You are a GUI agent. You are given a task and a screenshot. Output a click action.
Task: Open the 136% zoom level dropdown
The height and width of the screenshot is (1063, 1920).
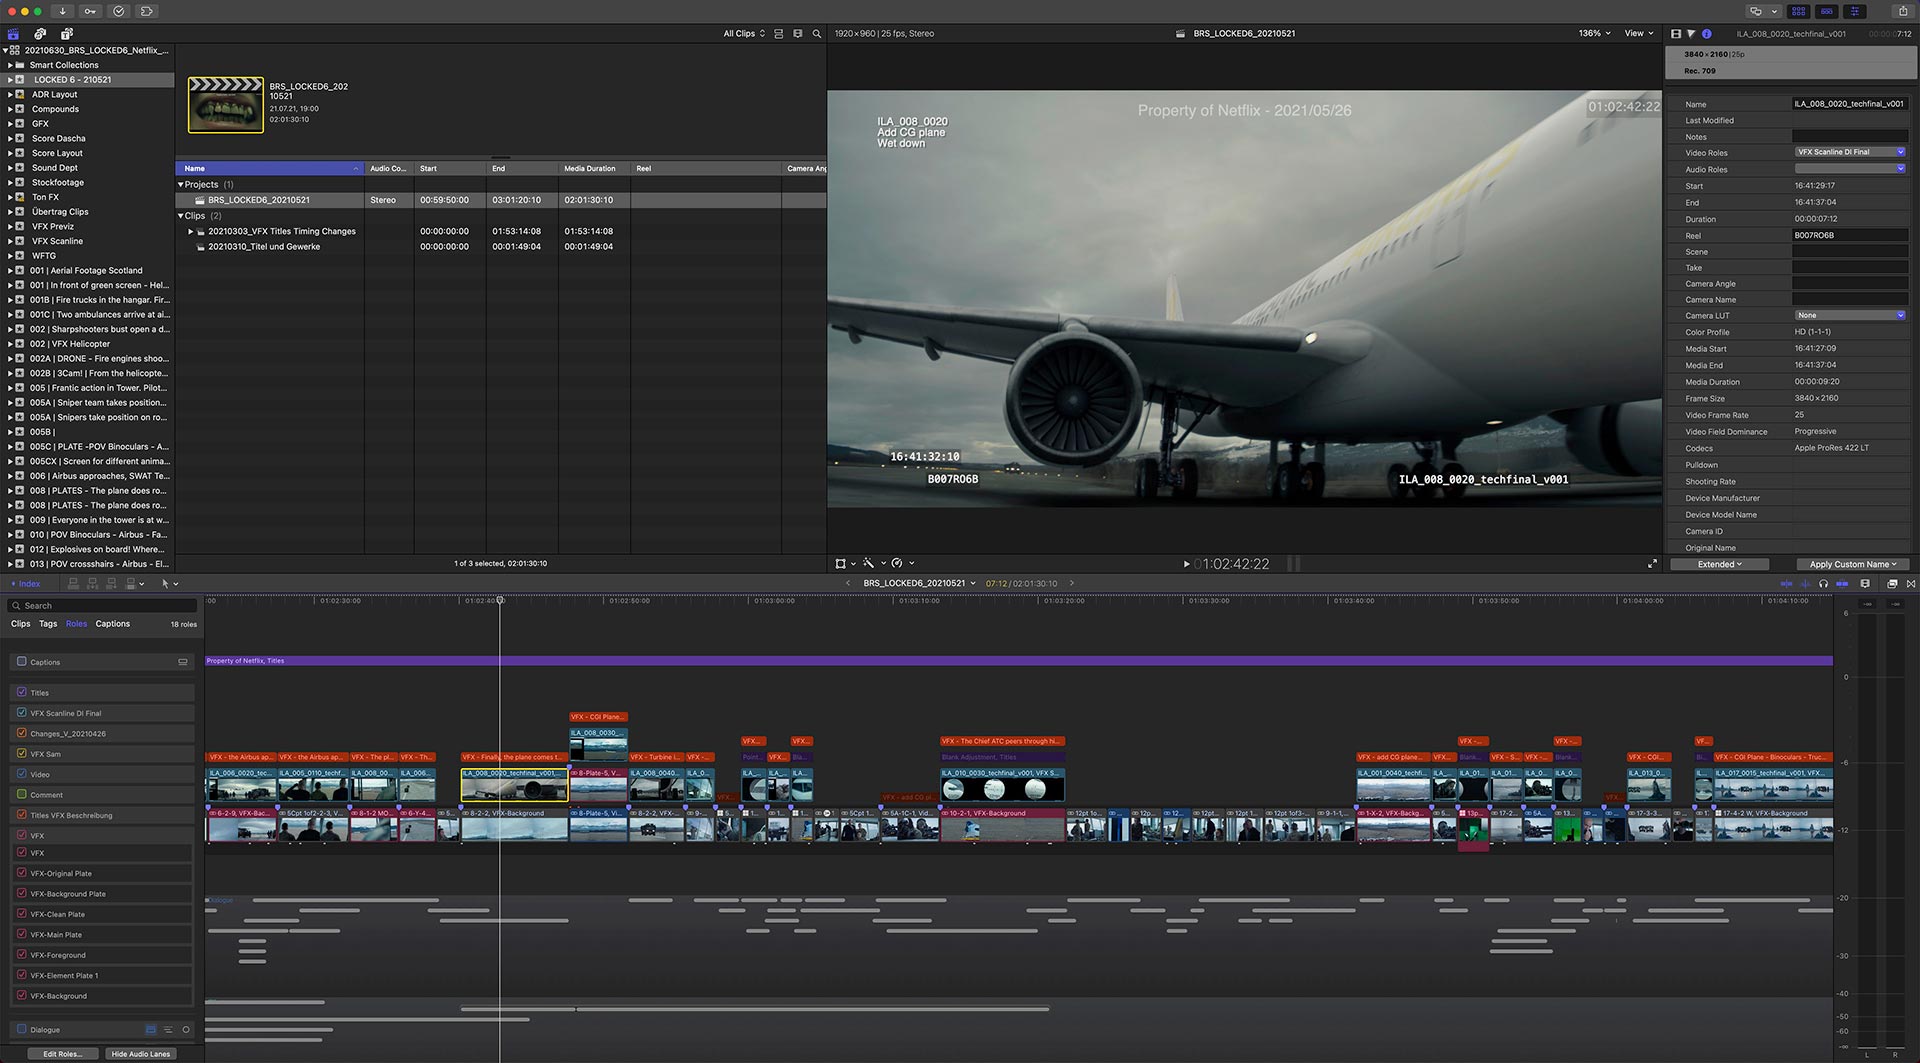click(1594, 34)
